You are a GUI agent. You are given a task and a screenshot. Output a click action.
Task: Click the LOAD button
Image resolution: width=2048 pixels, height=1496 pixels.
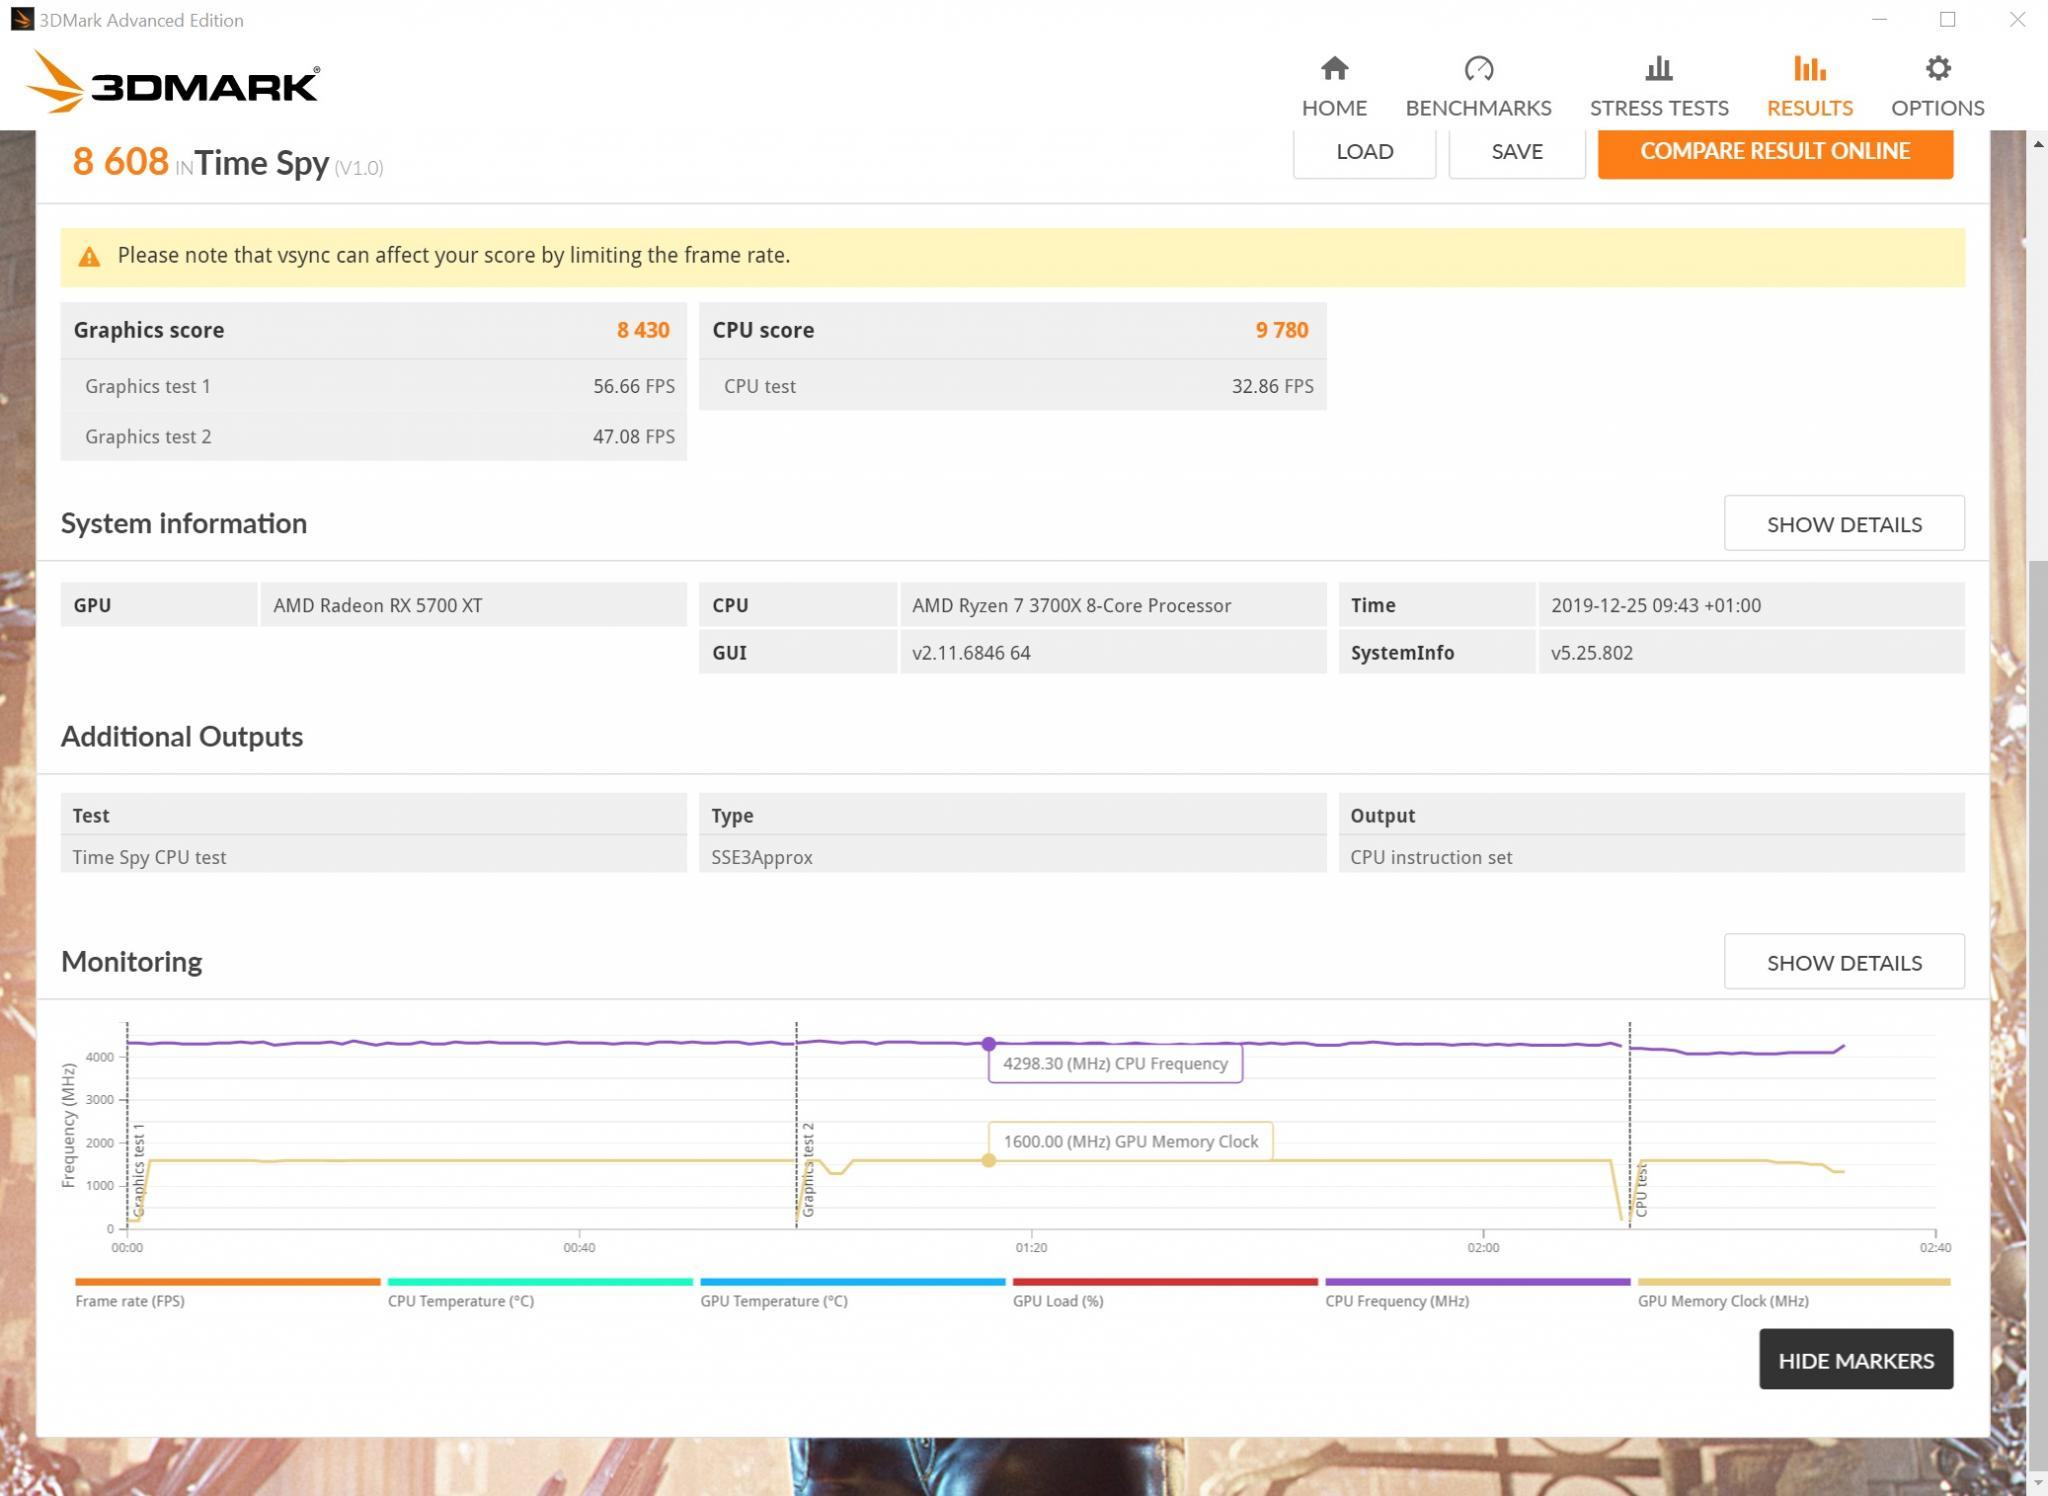(x=1364, y=152)
